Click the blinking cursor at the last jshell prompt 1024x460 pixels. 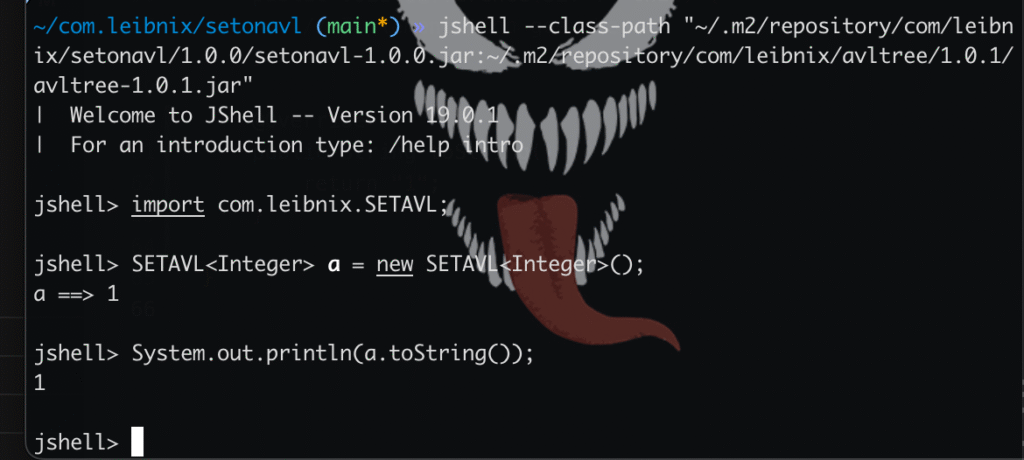pyautogui.click(x=136, y=442)
